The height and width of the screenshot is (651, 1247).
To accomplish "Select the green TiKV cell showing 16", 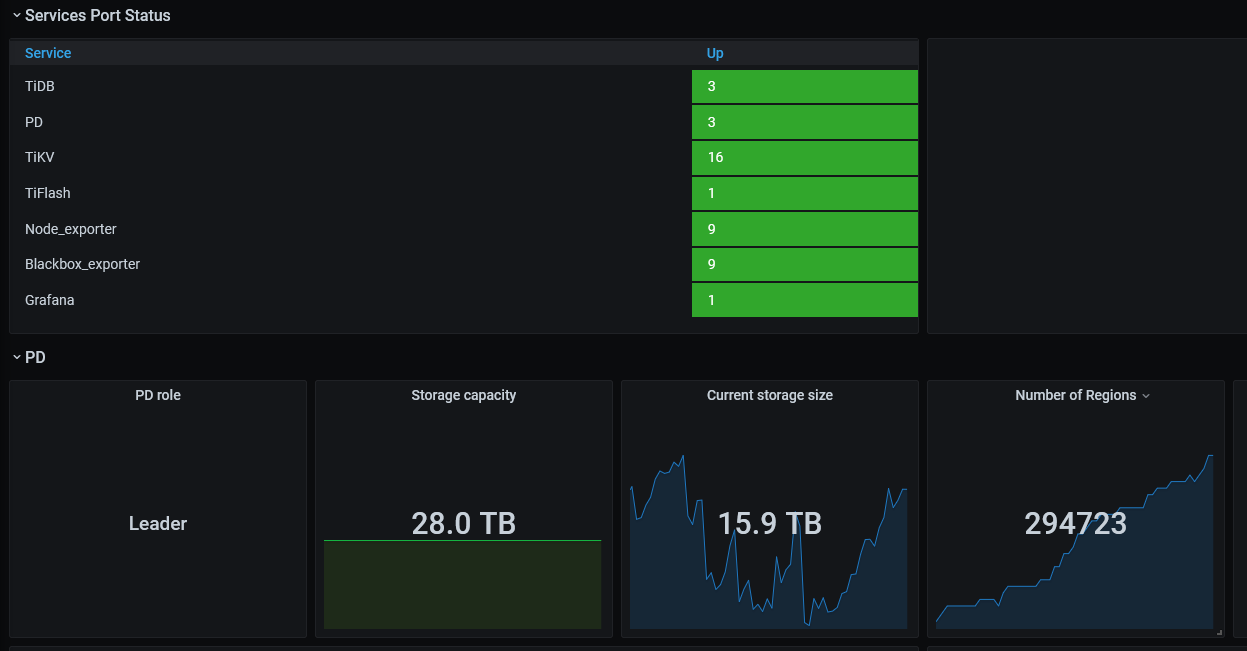I will click(804, 158).
